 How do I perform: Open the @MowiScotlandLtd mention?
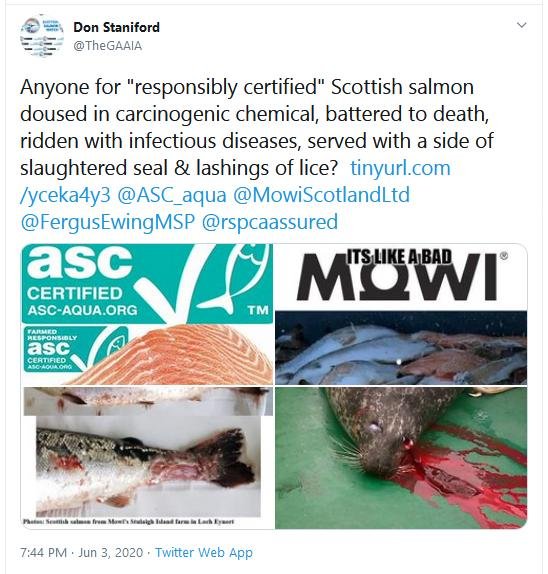coord(321,195)
